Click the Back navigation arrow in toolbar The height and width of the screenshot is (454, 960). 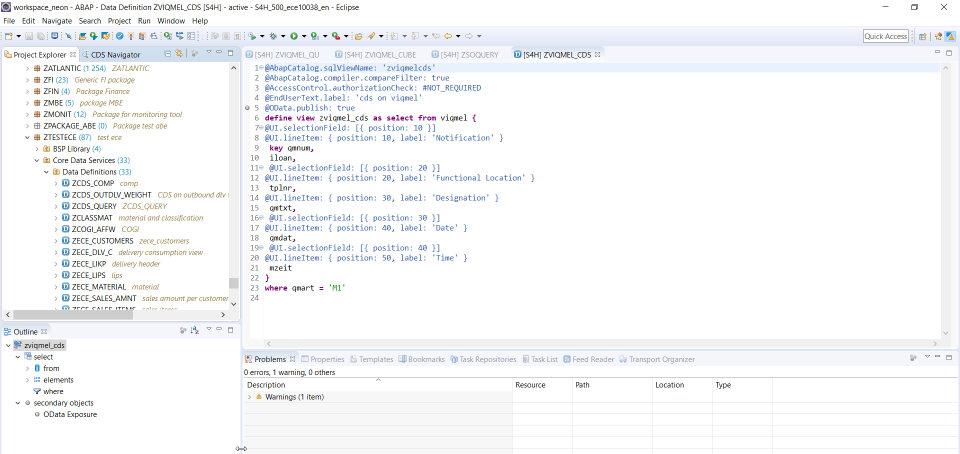point(449,36)
